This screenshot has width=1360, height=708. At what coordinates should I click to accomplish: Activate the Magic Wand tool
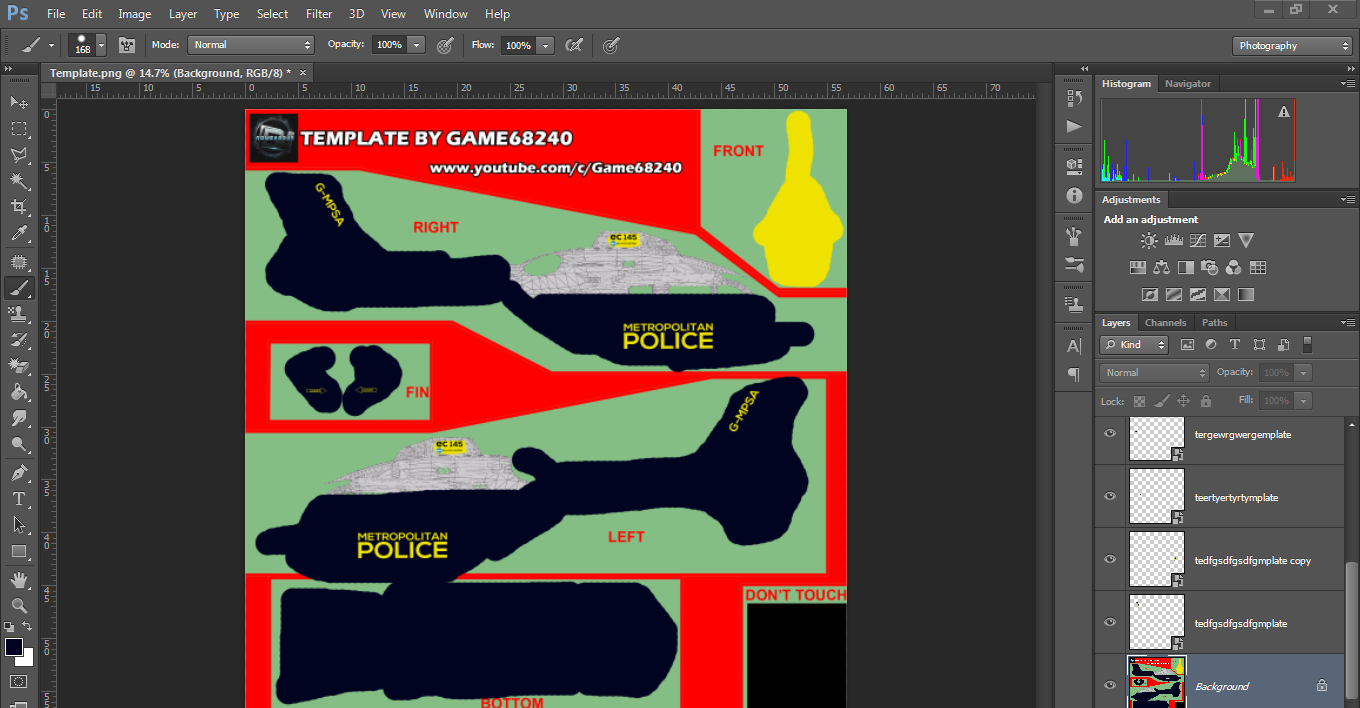(x=18, y=181)
